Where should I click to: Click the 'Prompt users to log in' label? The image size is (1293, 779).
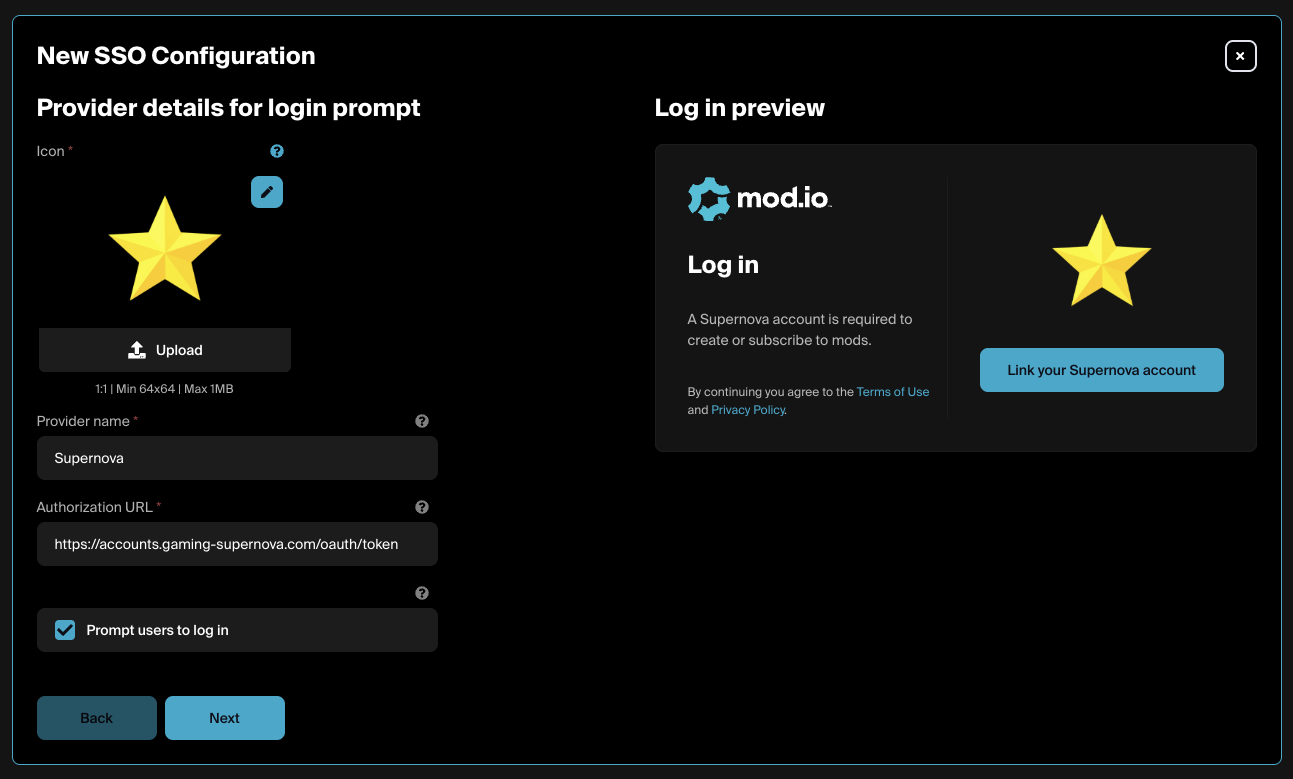point(158,630)
